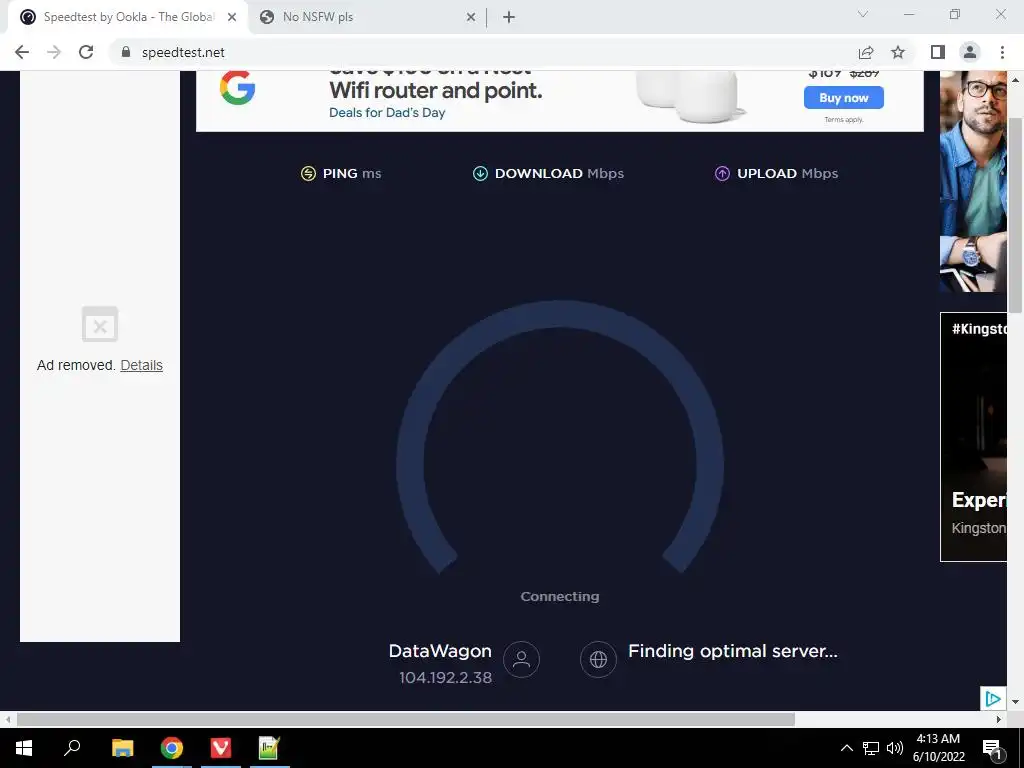This screenshot has height=768, width=1024.
Task: Open the notification center icon
Action: (x=992, y=748)
